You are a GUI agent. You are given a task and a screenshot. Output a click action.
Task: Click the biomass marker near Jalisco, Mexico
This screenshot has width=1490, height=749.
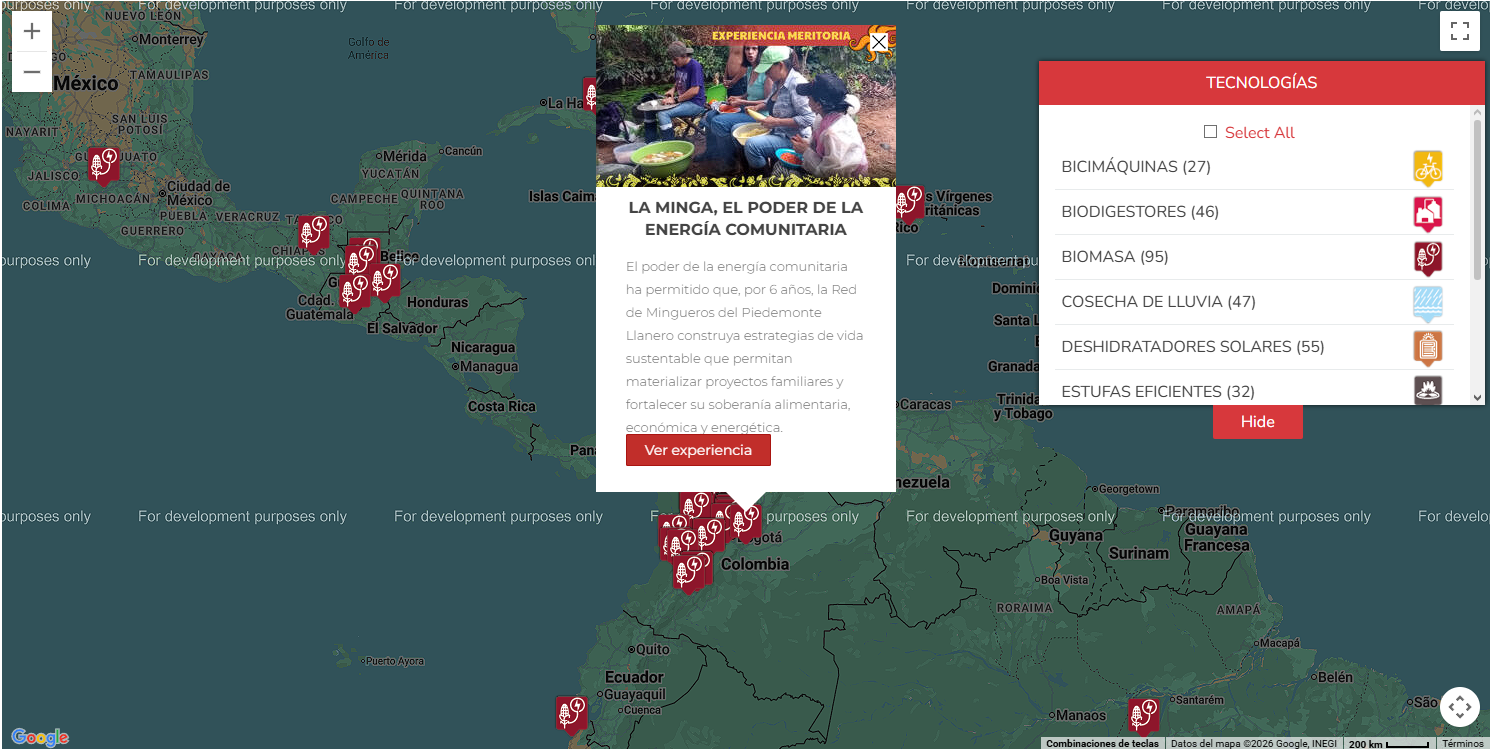click(102, 165)
